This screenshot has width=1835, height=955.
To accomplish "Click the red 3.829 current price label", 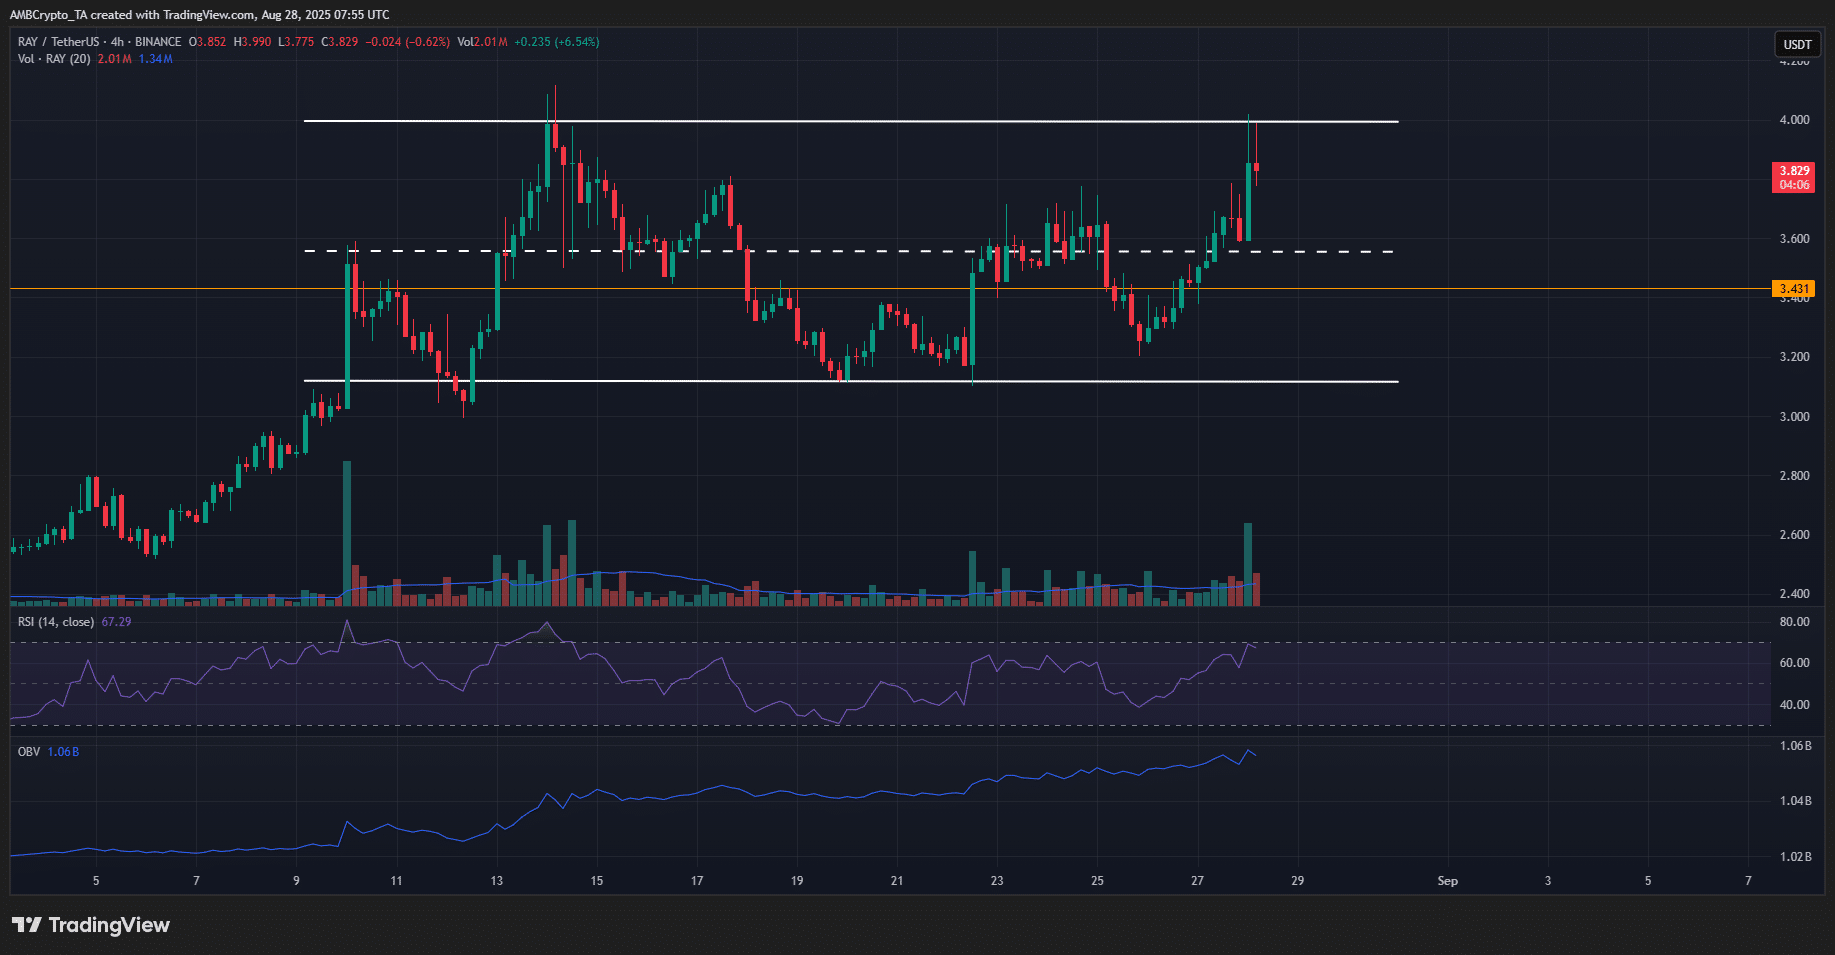I will [1794, 171].
